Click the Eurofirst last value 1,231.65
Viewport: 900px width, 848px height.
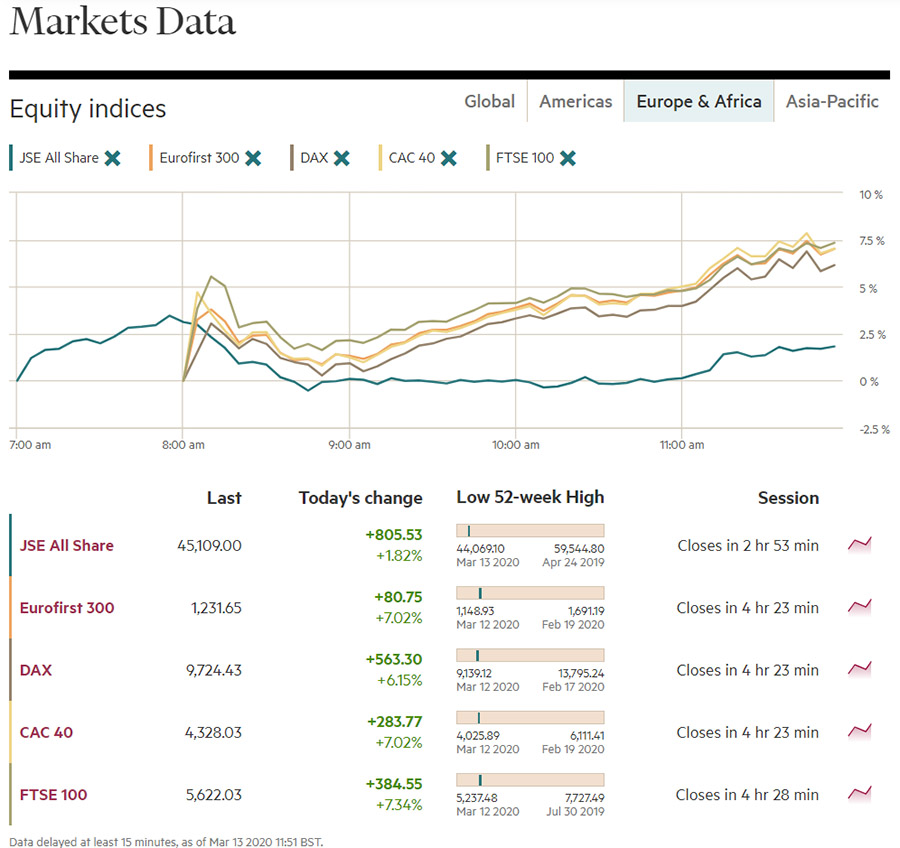pos(216,607)
